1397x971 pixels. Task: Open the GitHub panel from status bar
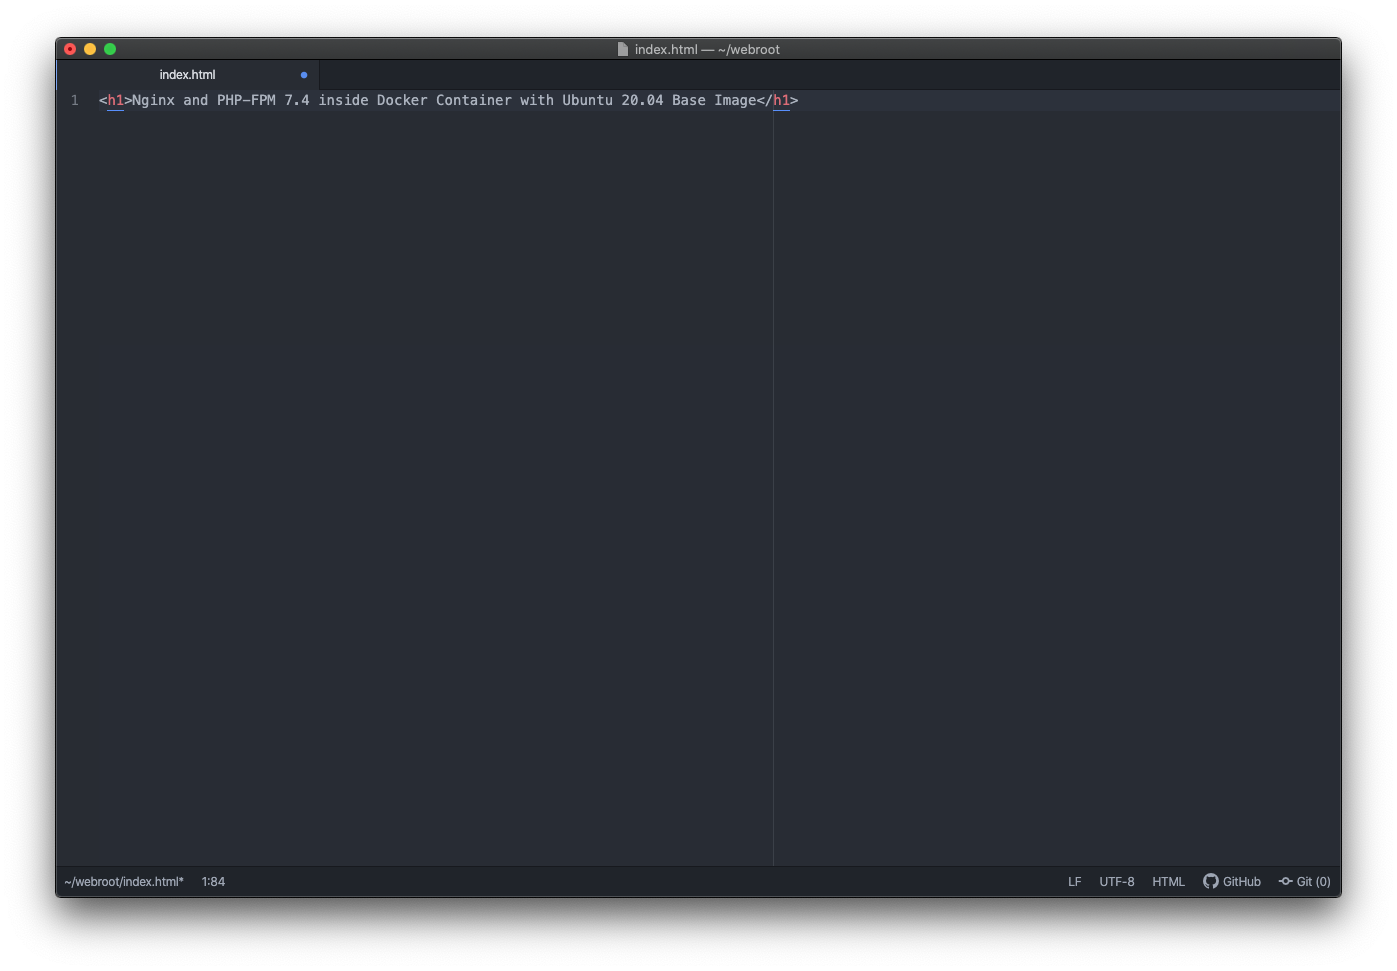[x=1232, y=882]
